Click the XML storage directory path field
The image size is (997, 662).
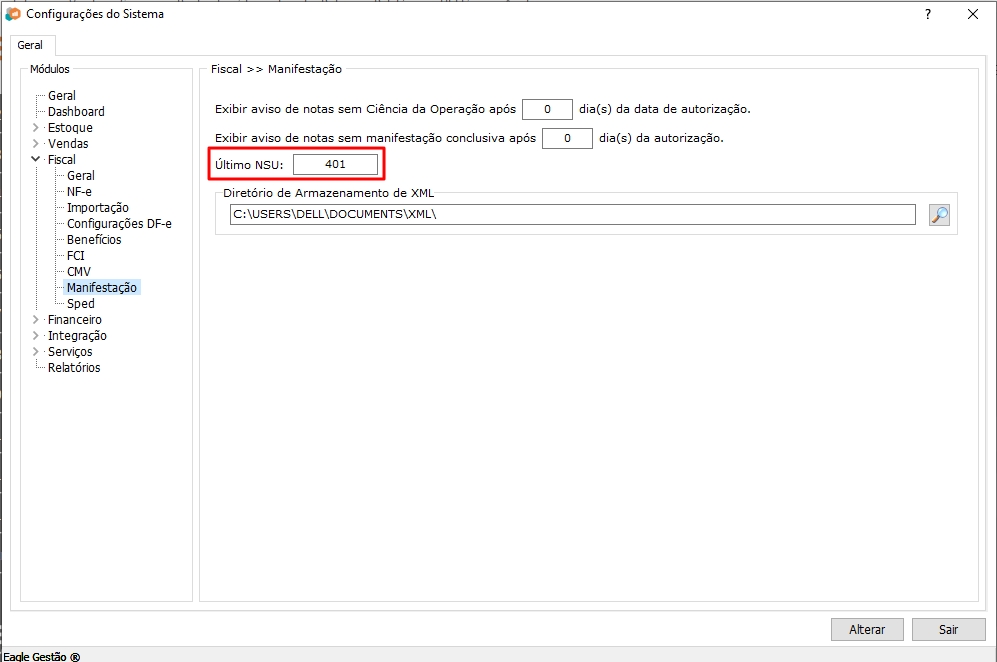coord(572,214)
